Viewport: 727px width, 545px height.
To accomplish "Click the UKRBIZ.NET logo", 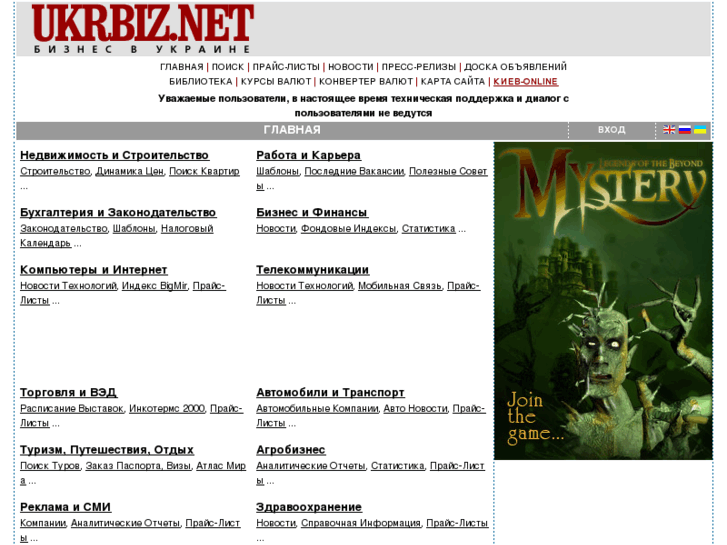I will [143, 29].
